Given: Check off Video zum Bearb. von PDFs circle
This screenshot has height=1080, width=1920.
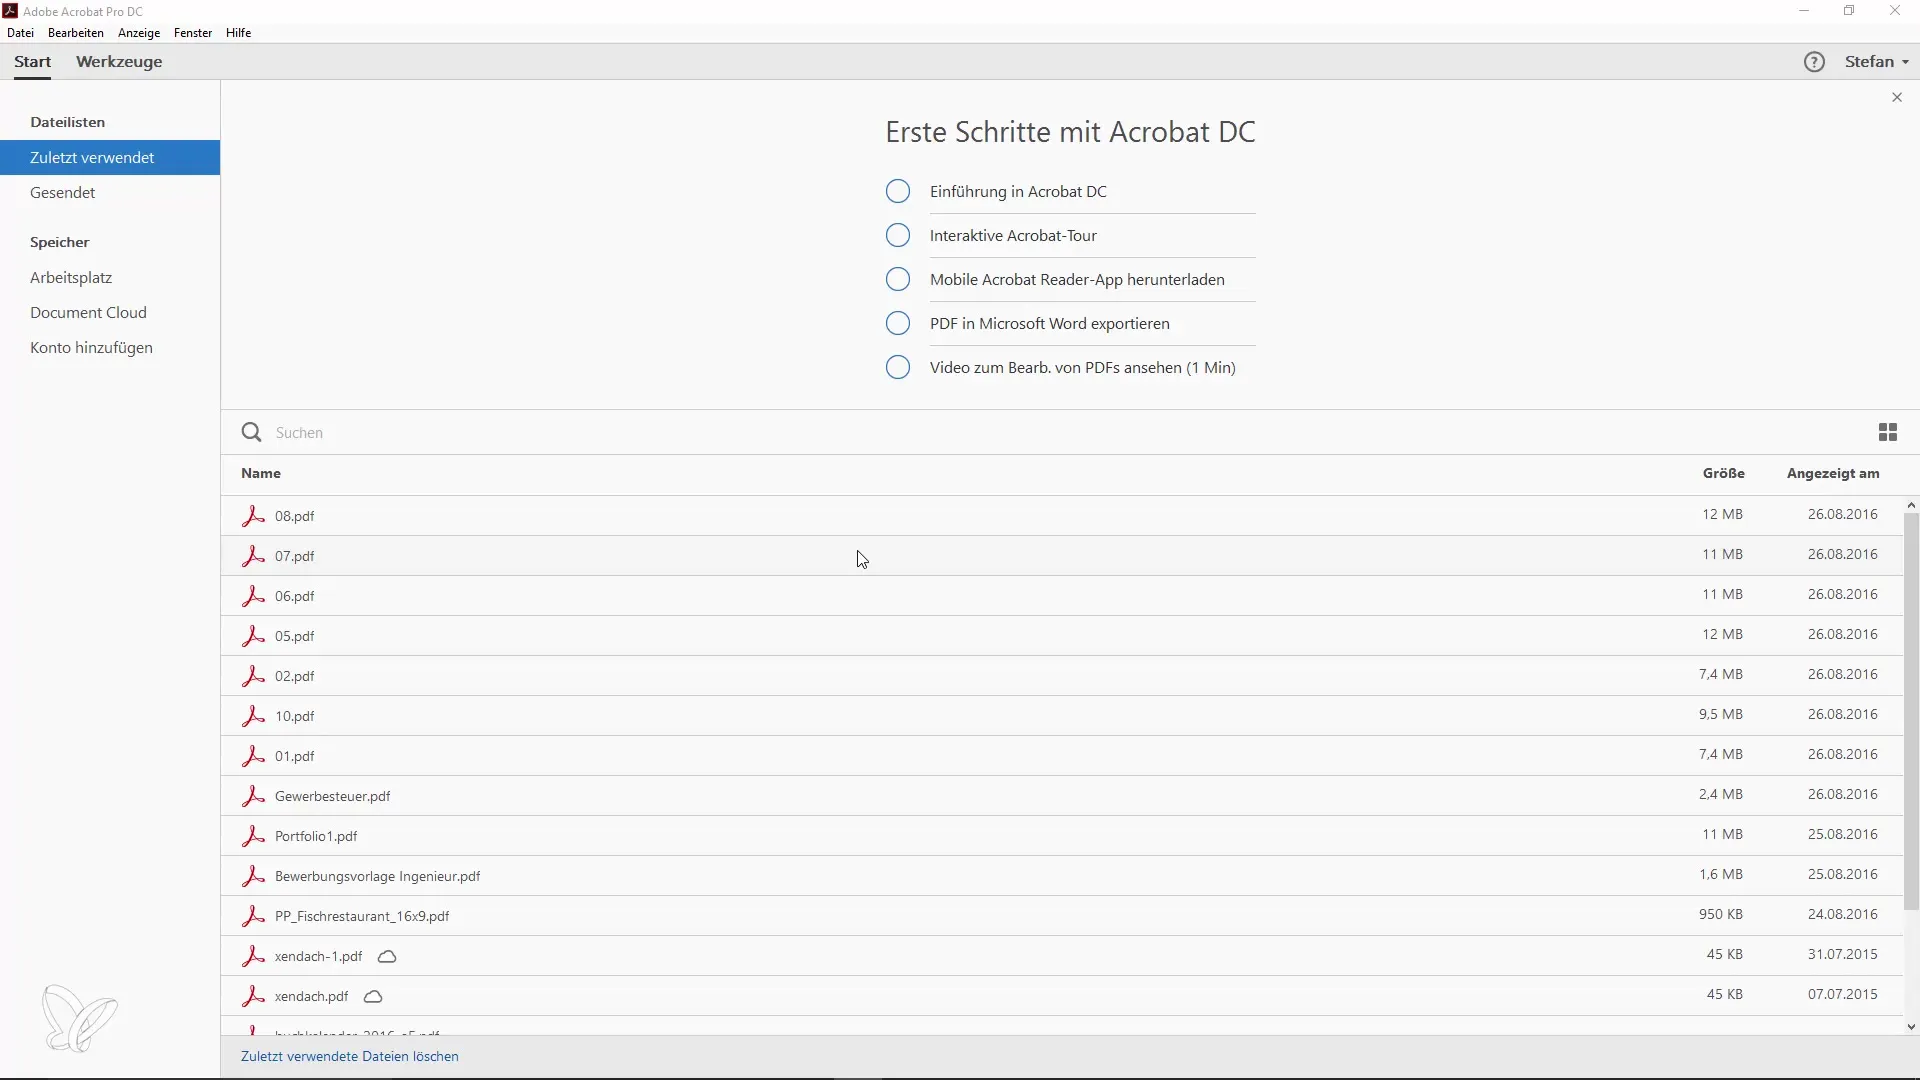Looking at the screenshot, I should (x=898, y=367).
